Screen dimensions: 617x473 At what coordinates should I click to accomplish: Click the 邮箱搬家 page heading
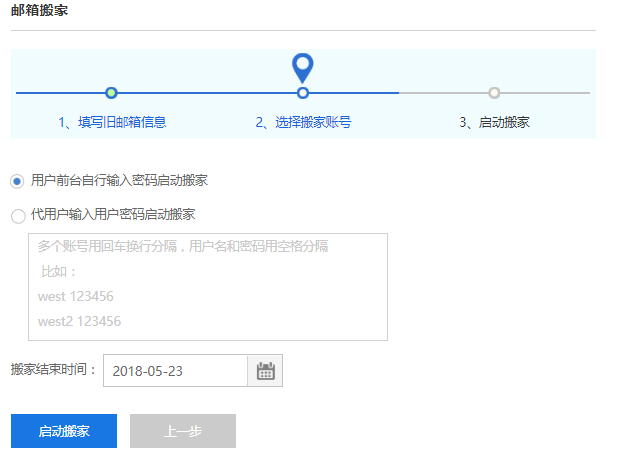coord(40,10)
